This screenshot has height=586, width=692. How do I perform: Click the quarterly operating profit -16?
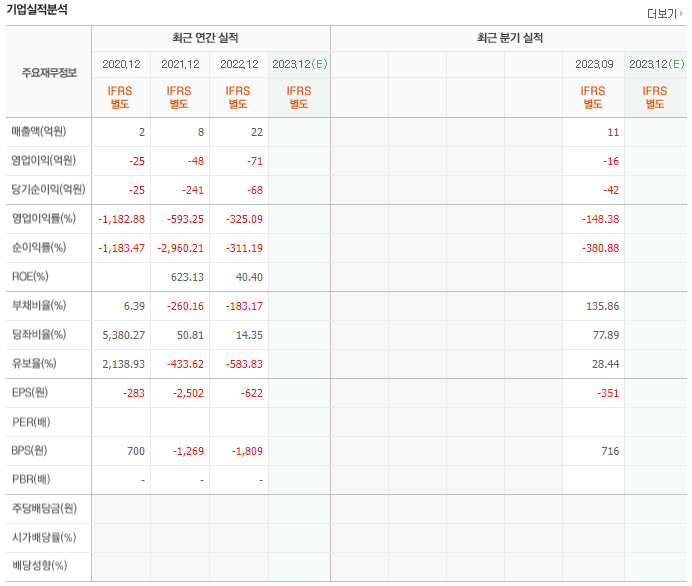click(x=611, y=162)
